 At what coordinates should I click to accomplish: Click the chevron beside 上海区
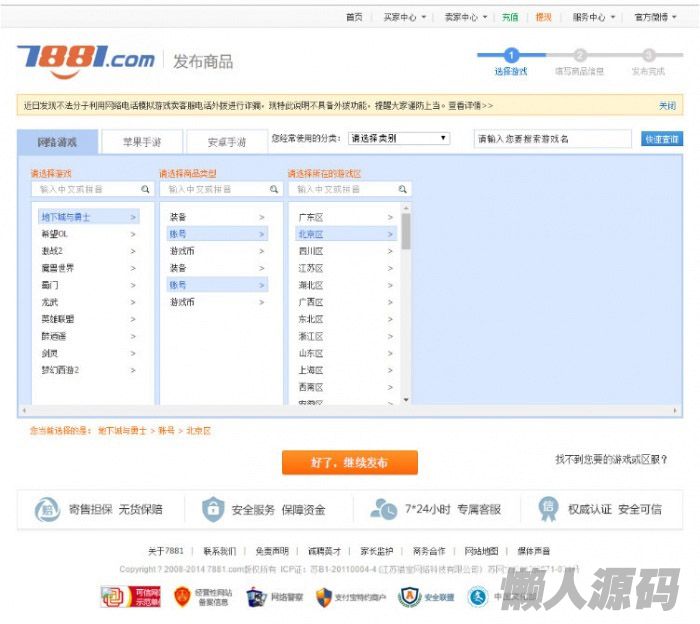click(x=390, y=370)
